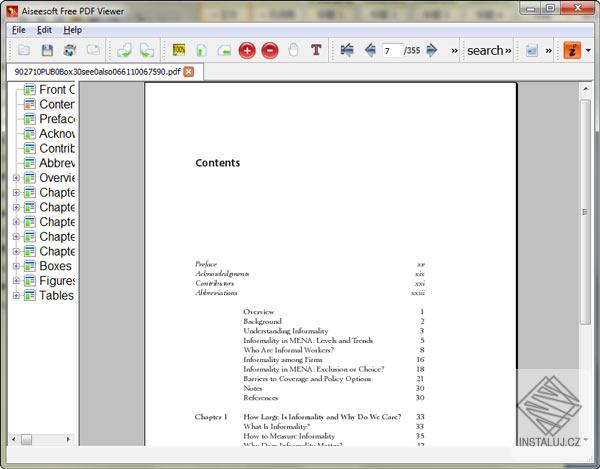Click the 'Contents' heading on the page
Image resolution: width=600 pixels, height=469 pixels.
[x=217, y=163]
